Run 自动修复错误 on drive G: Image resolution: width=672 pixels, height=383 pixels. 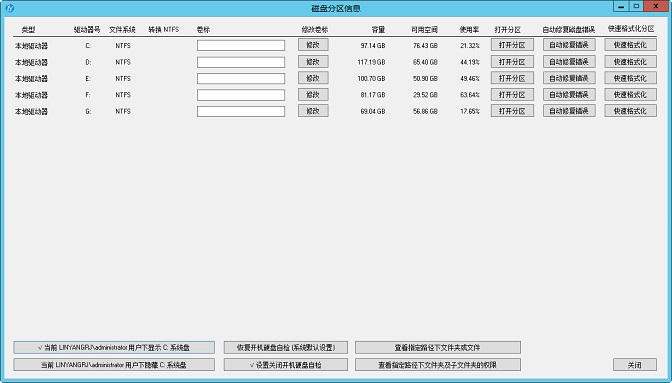(569, 111)
